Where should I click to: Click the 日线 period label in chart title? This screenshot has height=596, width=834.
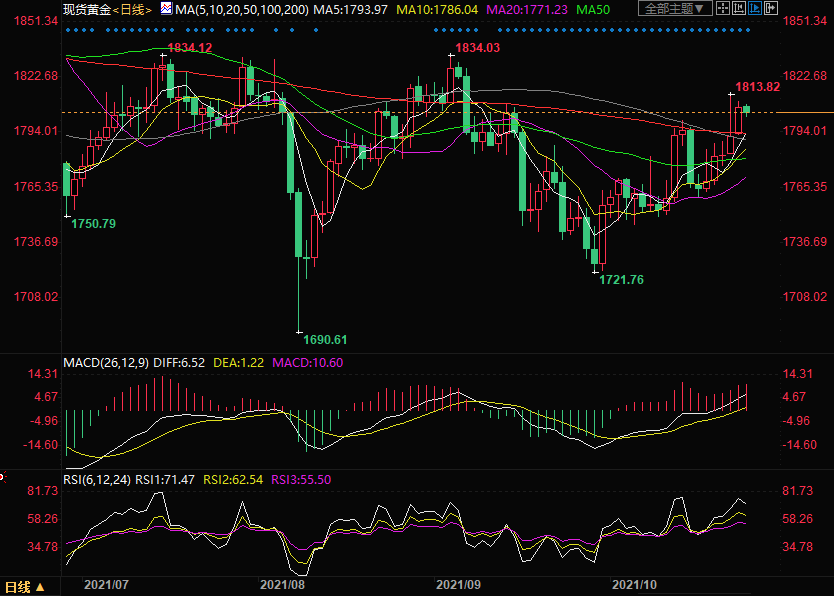[x=133, y=9]
